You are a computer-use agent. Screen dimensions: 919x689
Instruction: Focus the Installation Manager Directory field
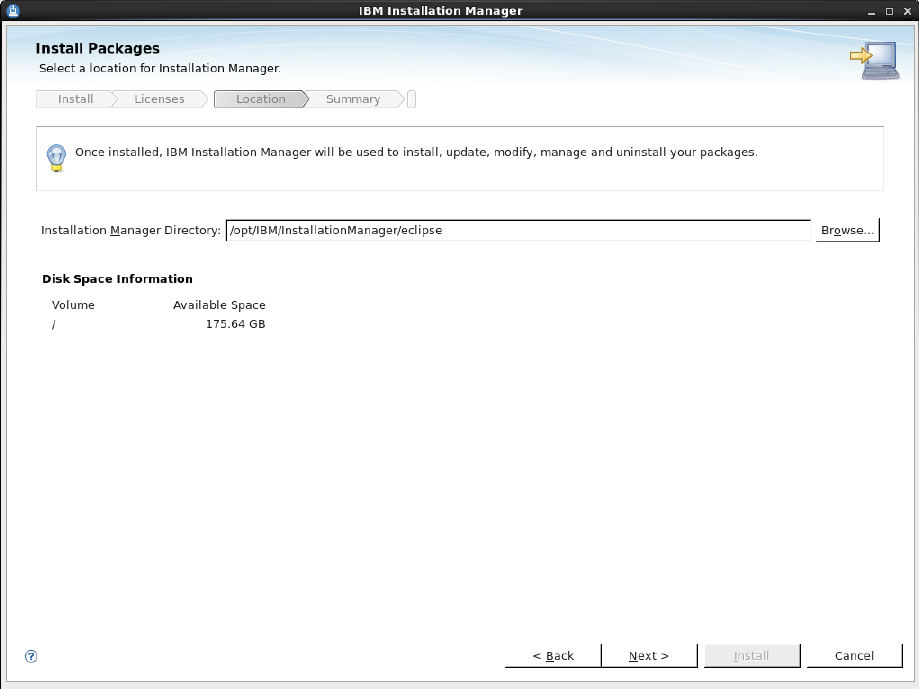[518, 230]
